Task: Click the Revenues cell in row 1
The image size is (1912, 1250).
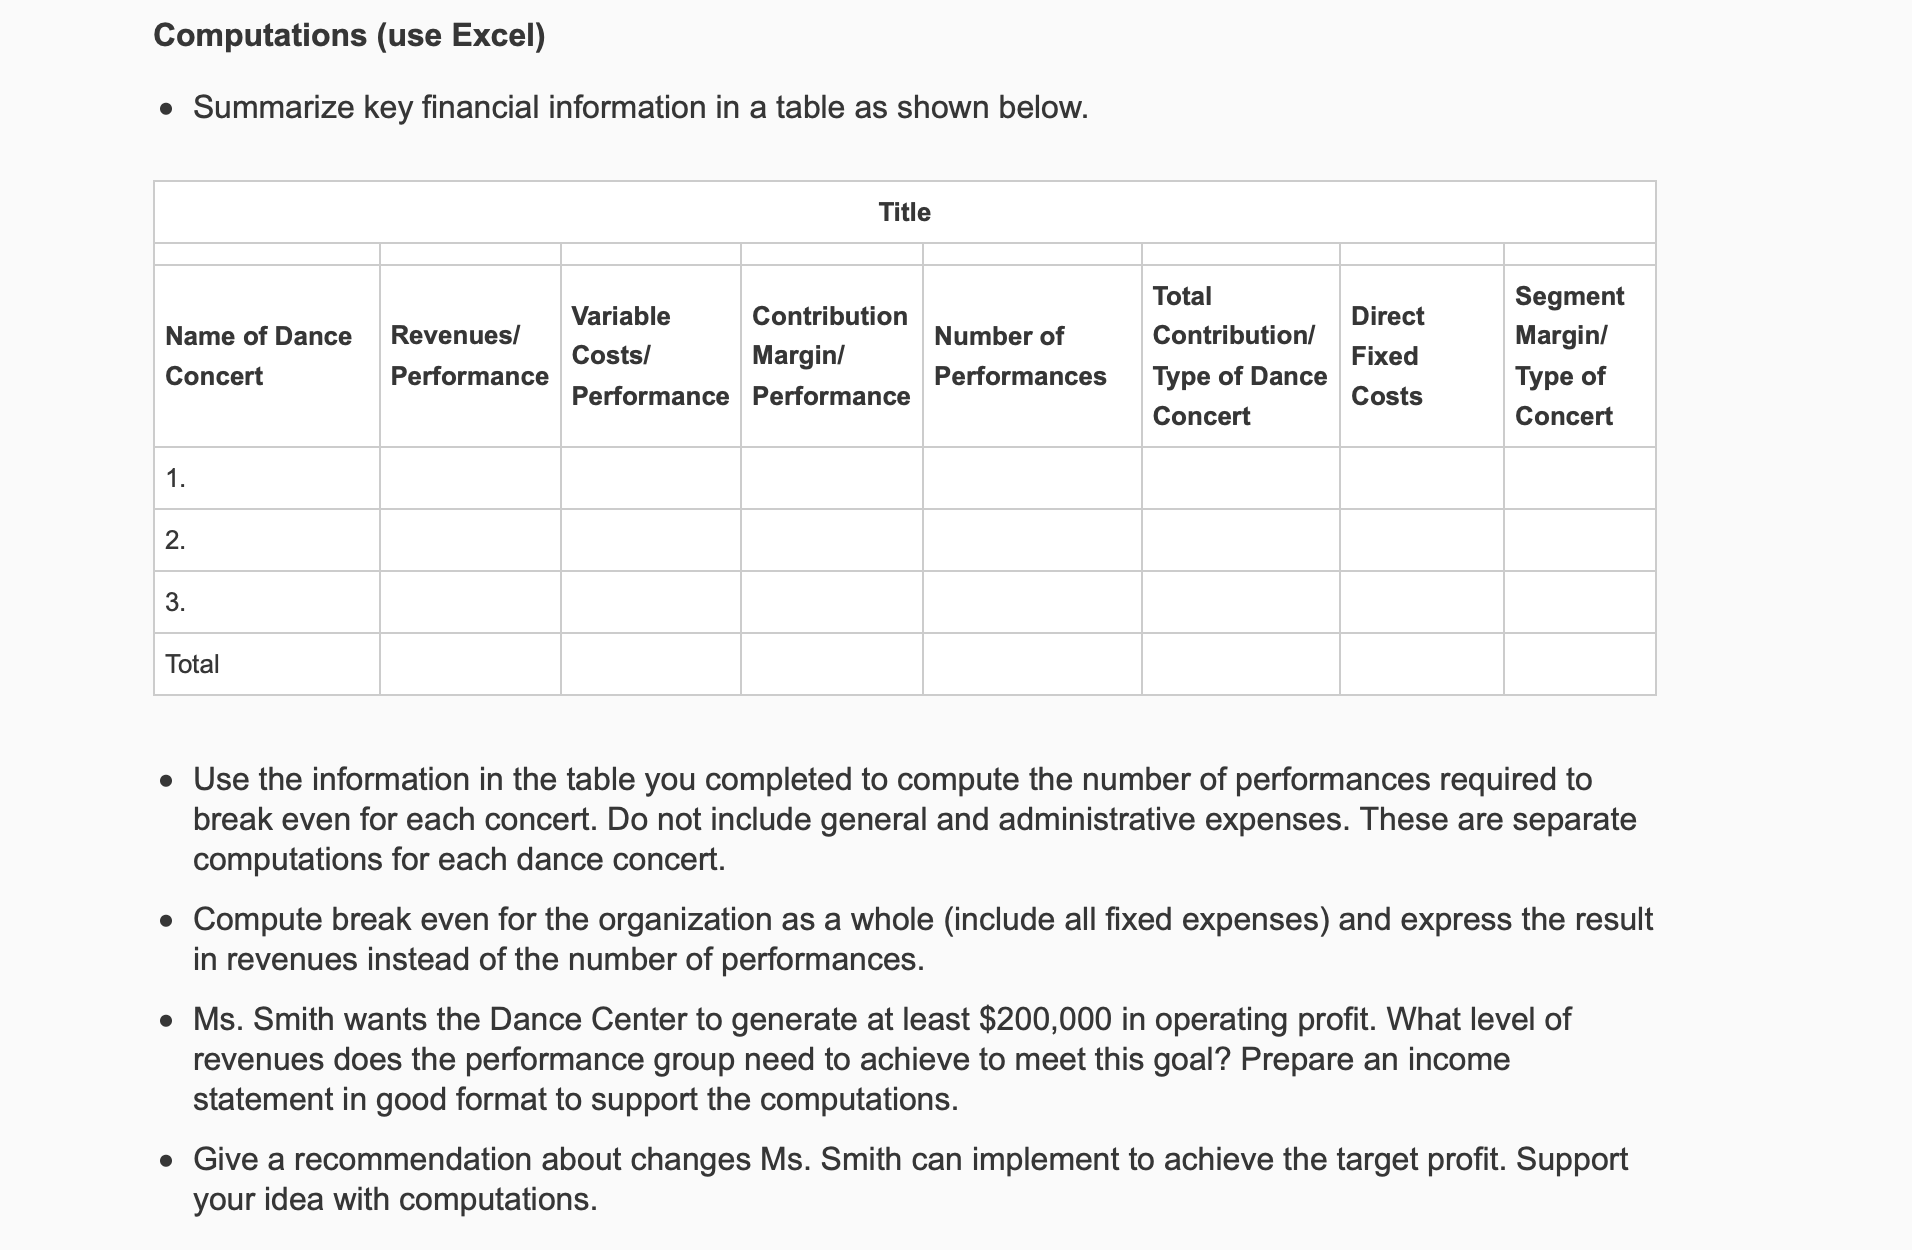Action: point(470,478)
